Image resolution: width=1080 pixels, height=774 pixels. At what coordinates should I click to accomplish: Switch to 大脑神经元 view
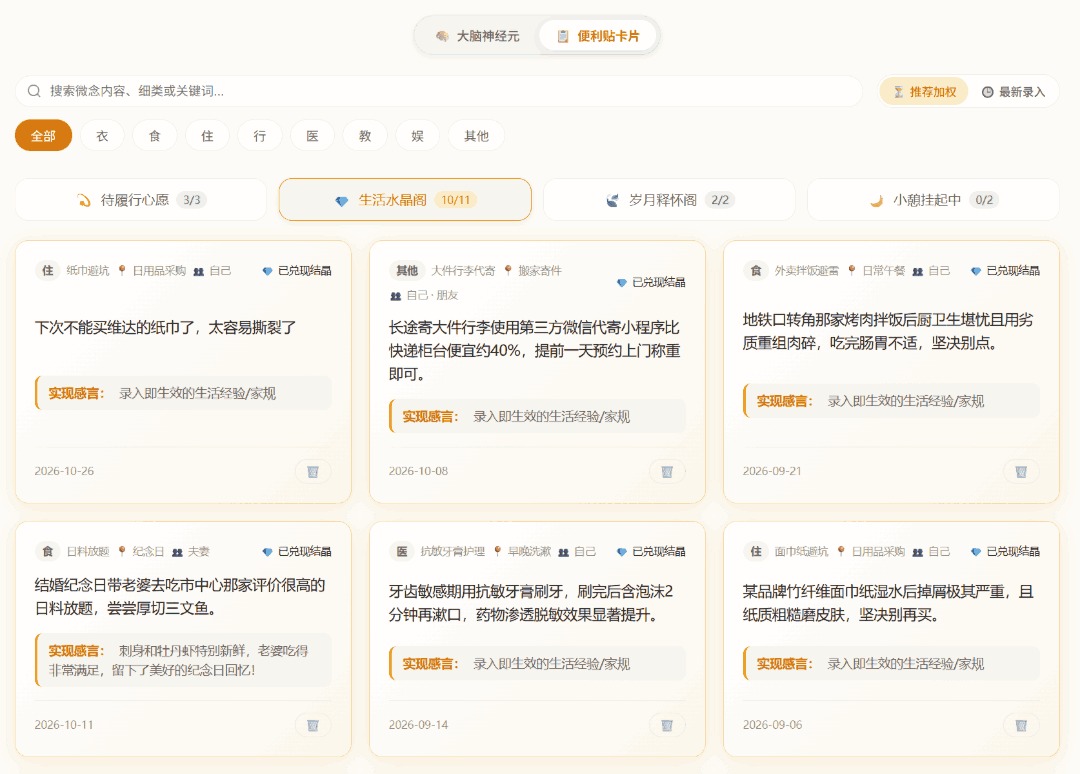point(478,36)
